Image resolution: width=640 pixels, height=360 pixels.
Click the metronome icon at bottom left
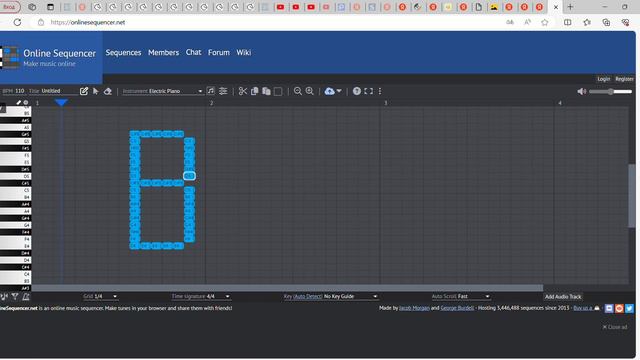coord(26,297)
